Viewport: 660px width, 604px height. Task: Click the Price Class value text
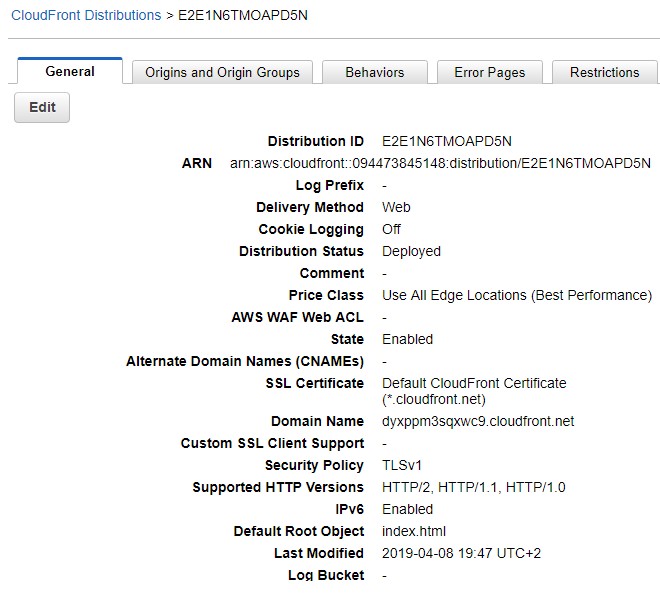[516, 296]
